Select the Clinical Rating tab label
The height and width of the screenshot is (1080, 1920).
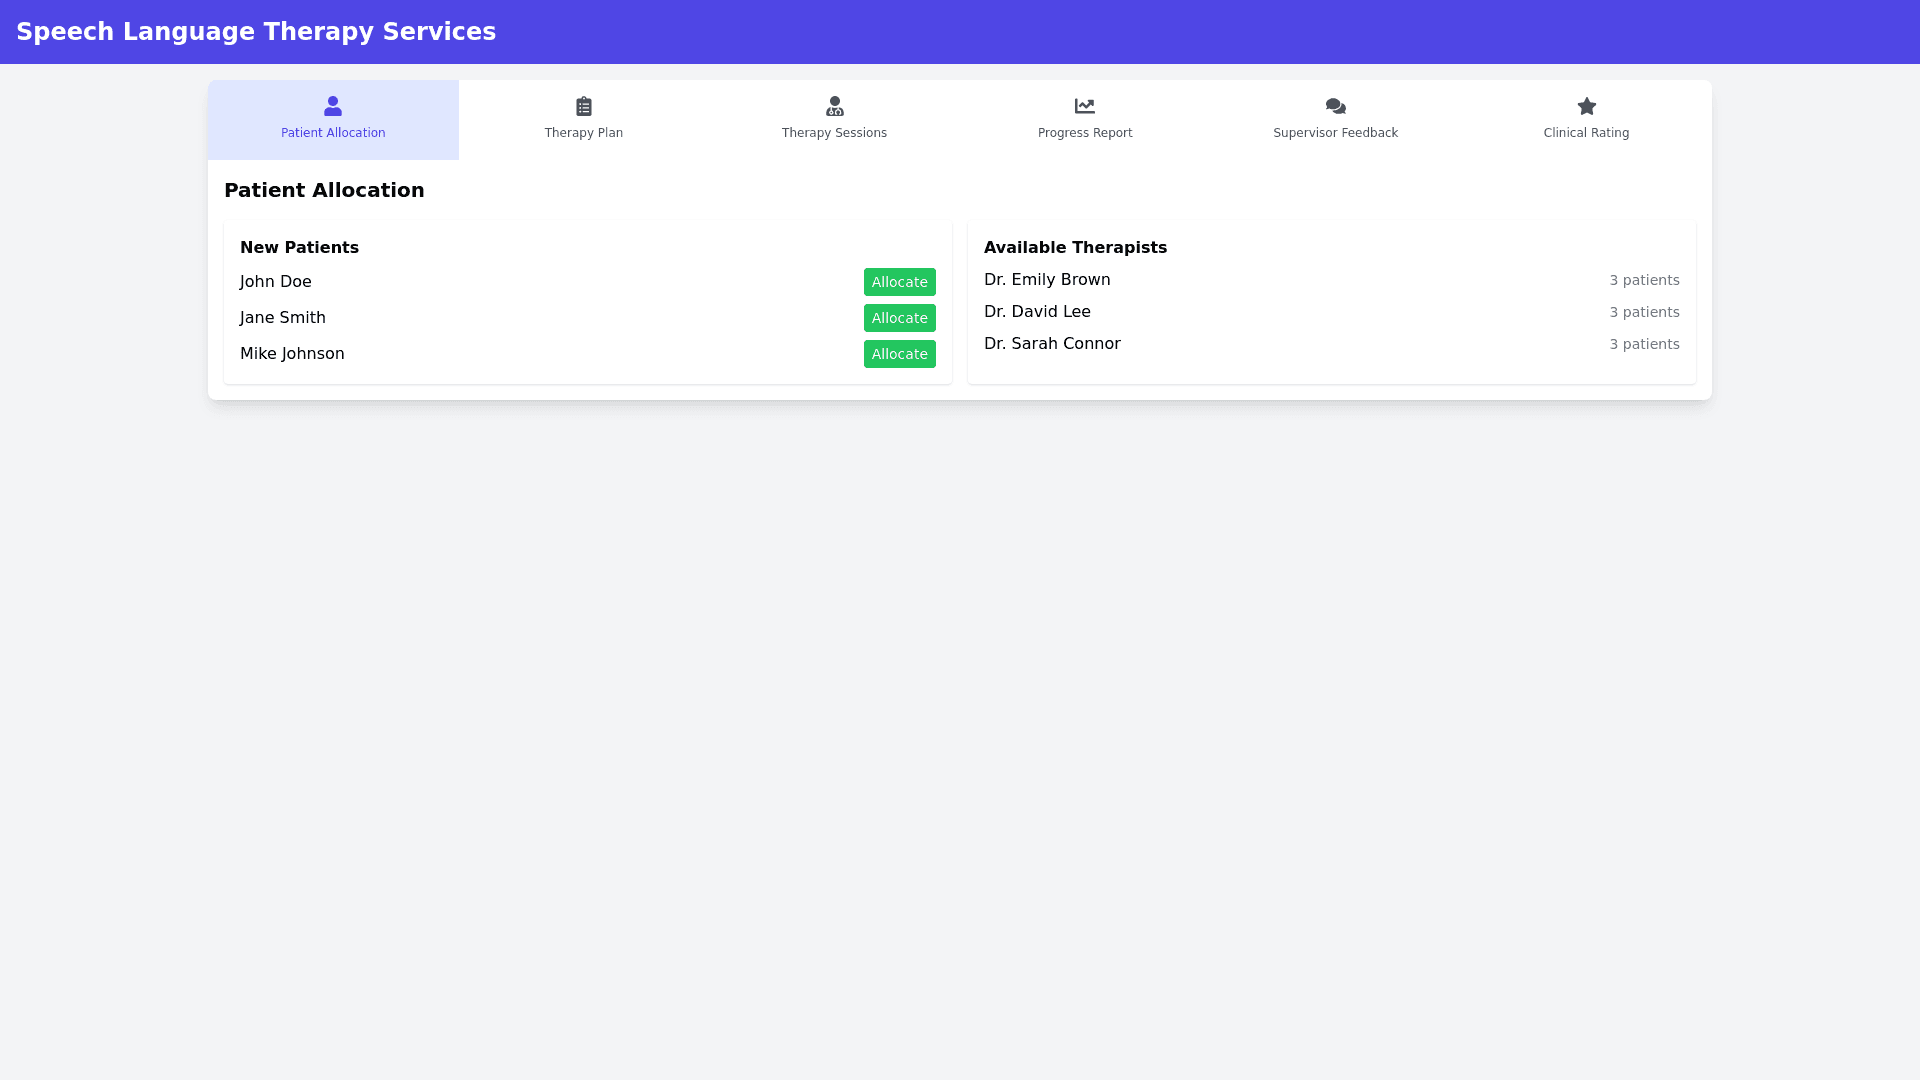[1586, 133]
